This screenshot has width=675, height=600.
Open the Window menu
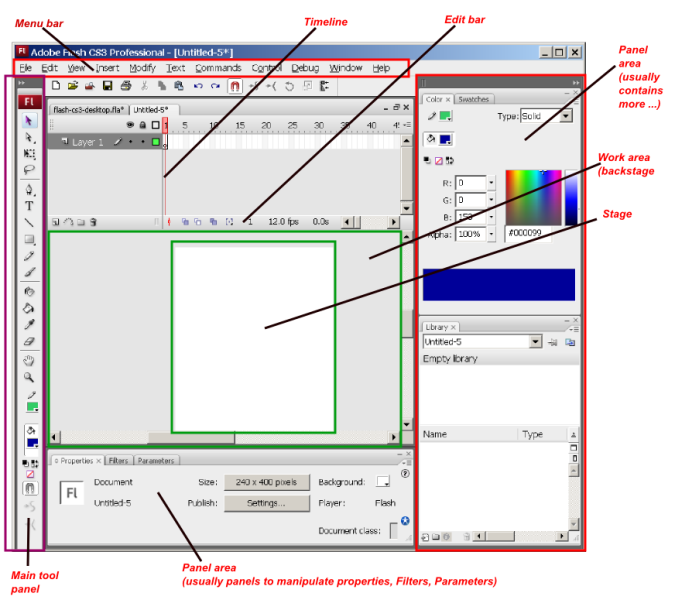click(x=346, y=68)
